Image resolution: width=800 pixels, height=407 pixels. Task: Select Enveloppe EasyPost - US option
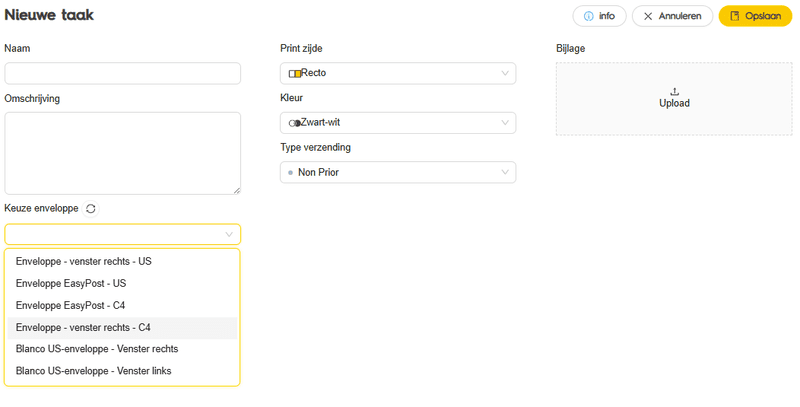coord(122,283)
